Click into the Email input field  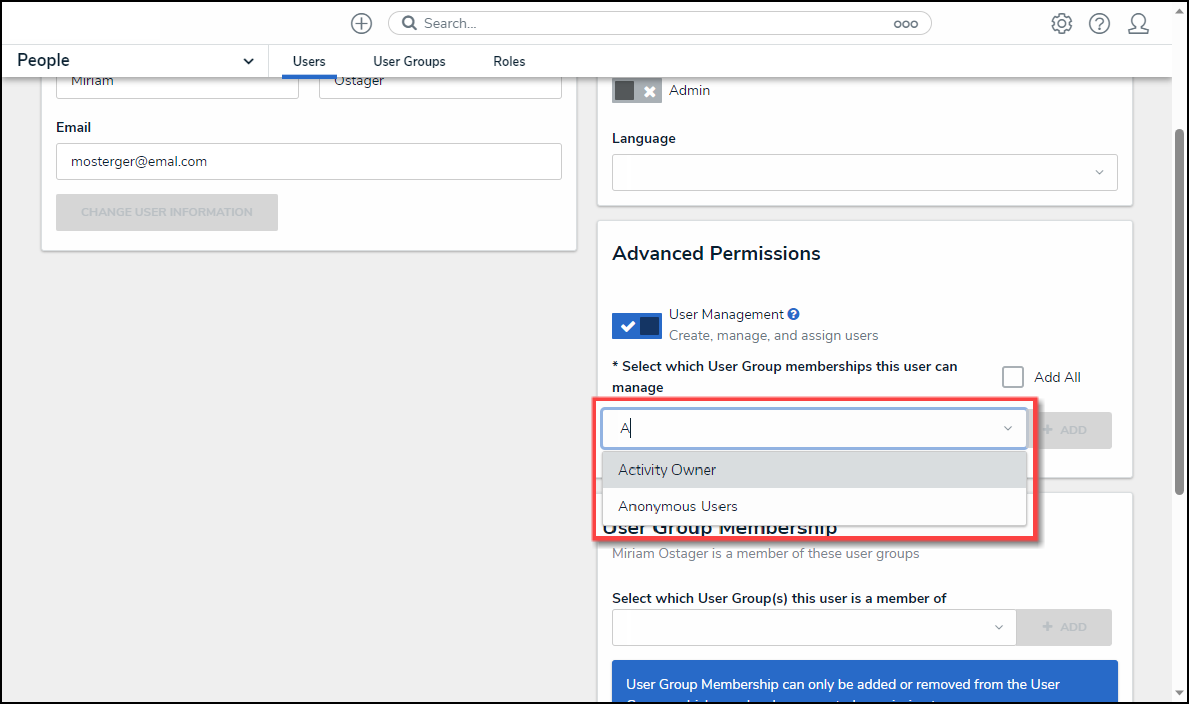[309, 162]
